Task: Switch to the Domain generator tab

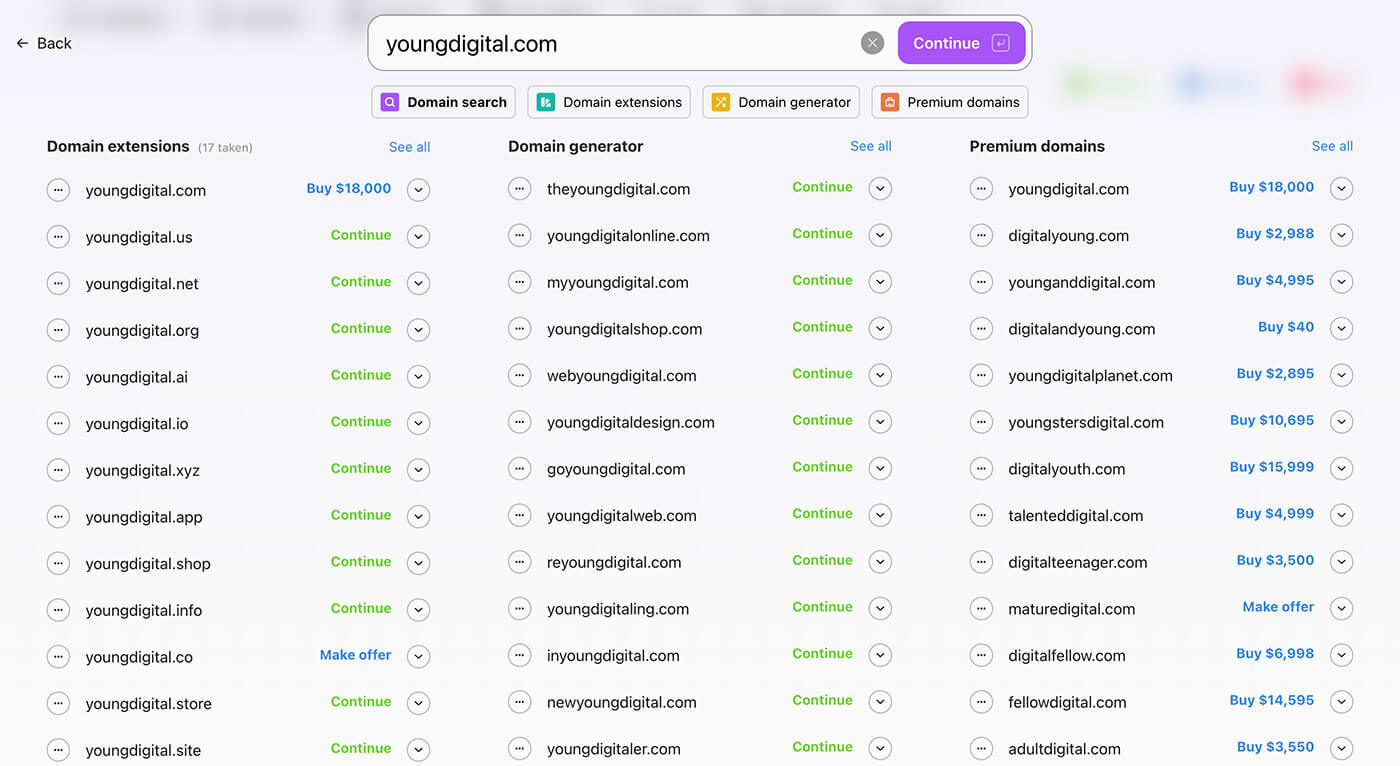Action: [781, 102]
